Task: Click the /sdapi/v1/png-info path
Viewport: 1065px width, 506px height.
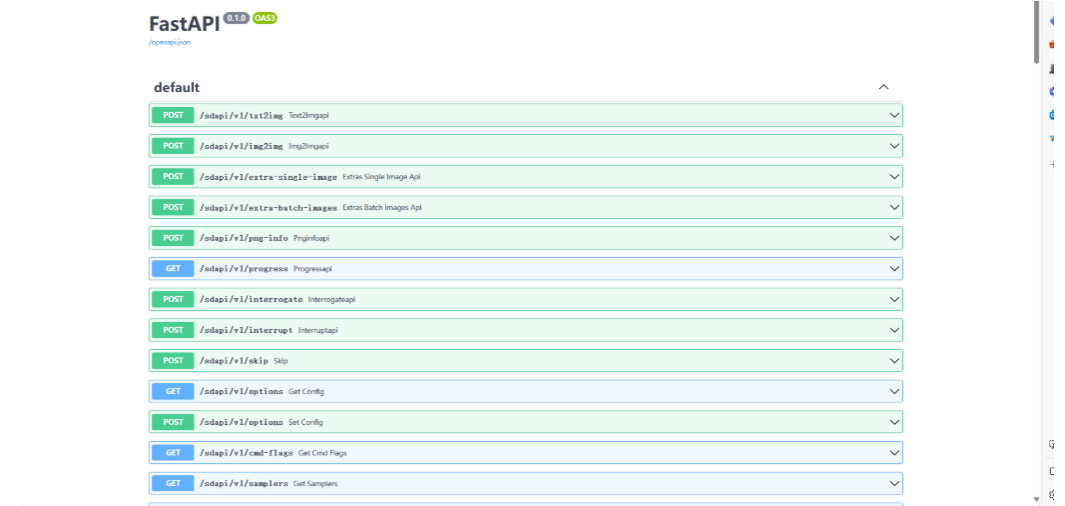Action: [x=244, y=238]
